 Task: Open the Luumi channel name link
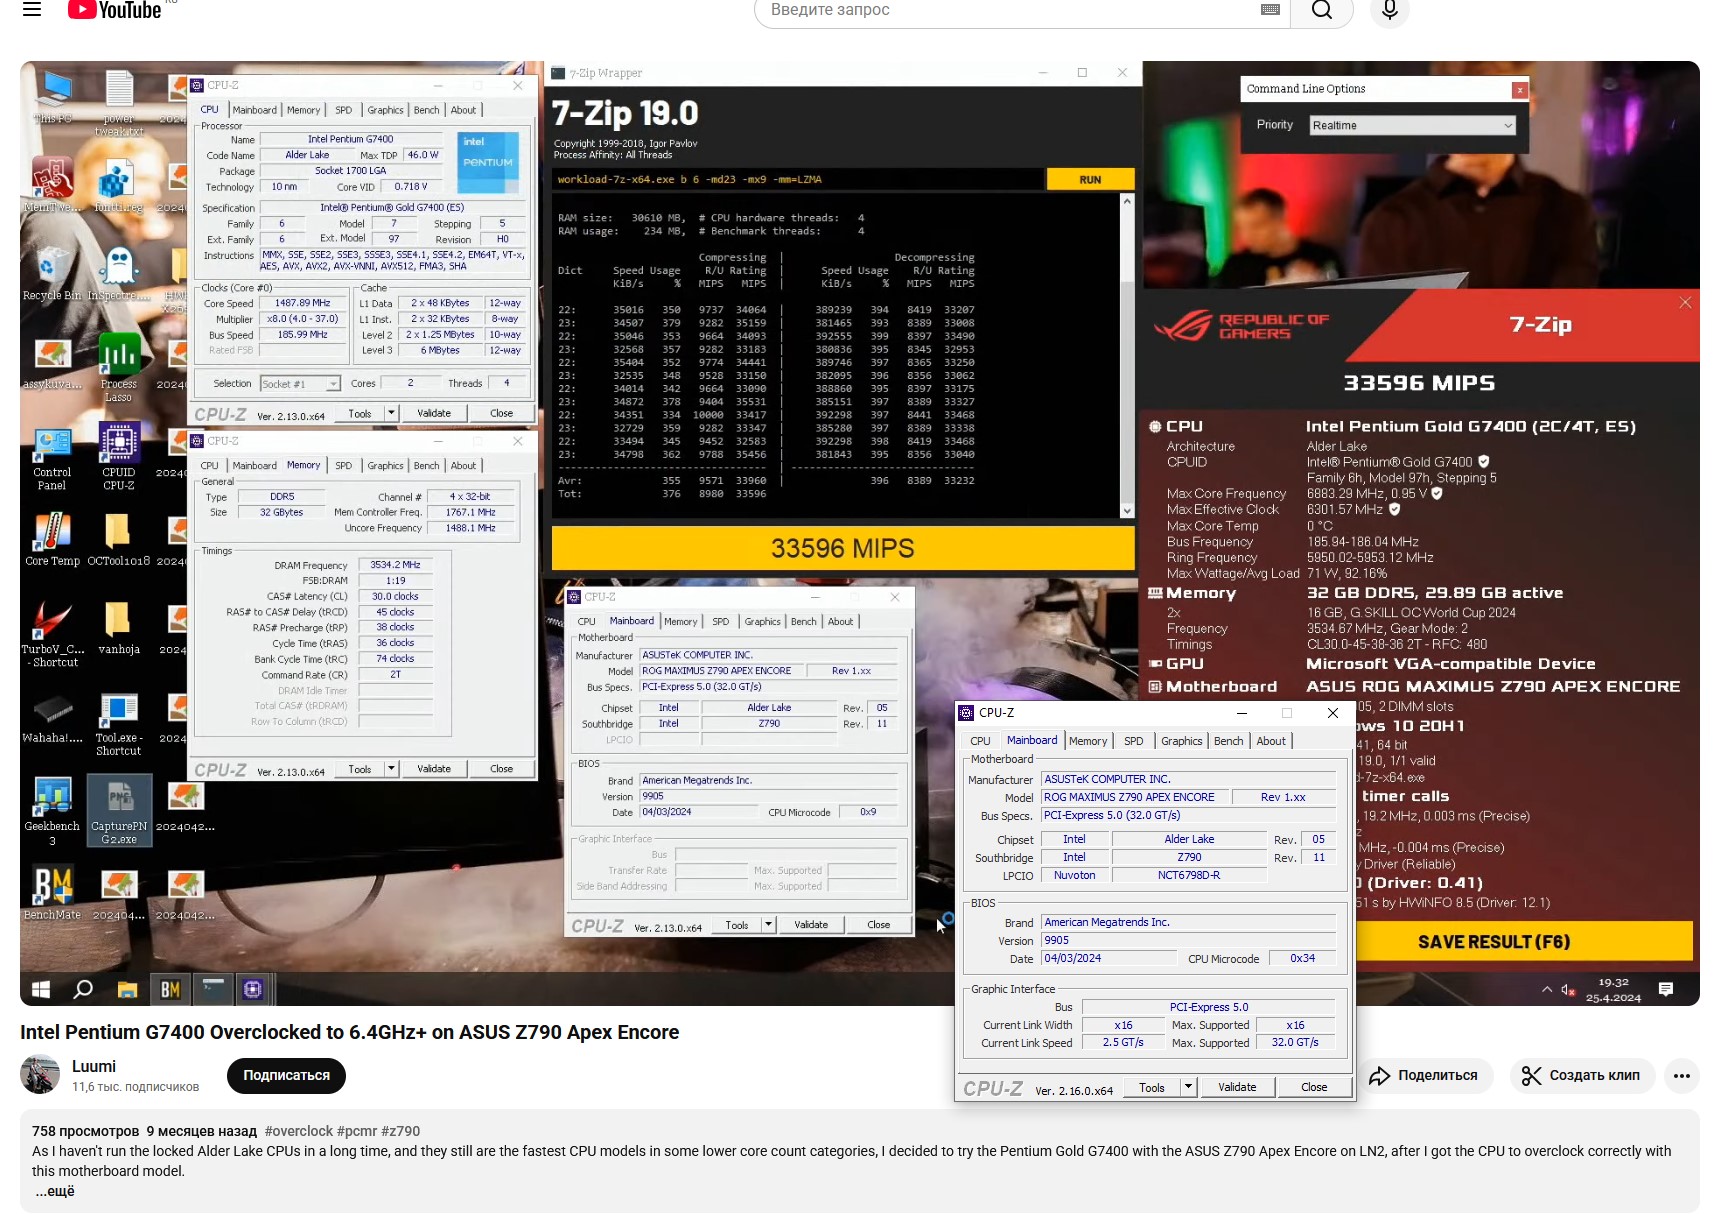coord(94,1066)
